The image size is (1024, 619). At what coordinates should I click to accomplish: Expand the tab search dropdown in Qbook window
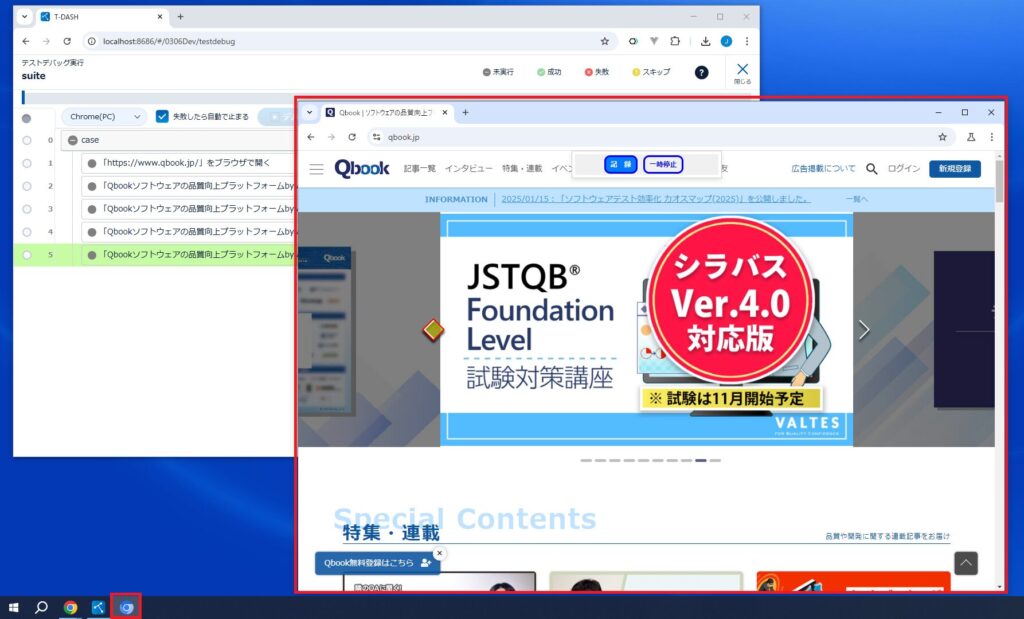pyautogui.click(x=310, y=112)
